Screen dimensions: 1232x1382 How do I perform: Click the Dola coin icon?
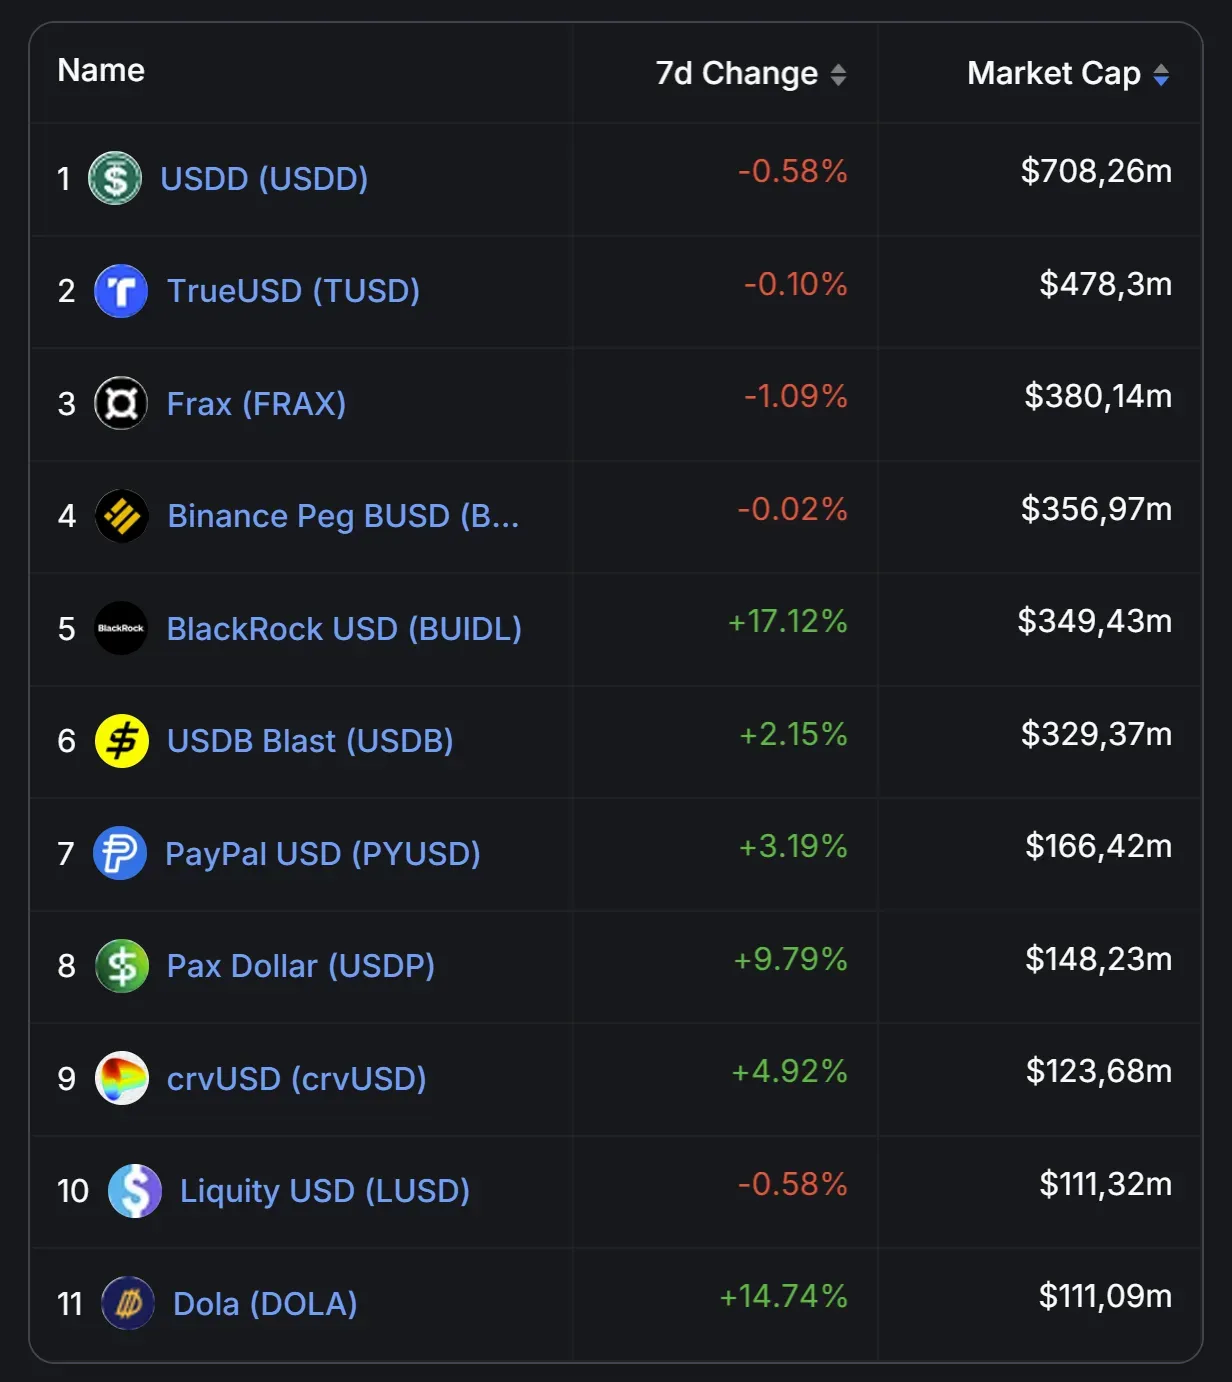[x=128, y=1304]
